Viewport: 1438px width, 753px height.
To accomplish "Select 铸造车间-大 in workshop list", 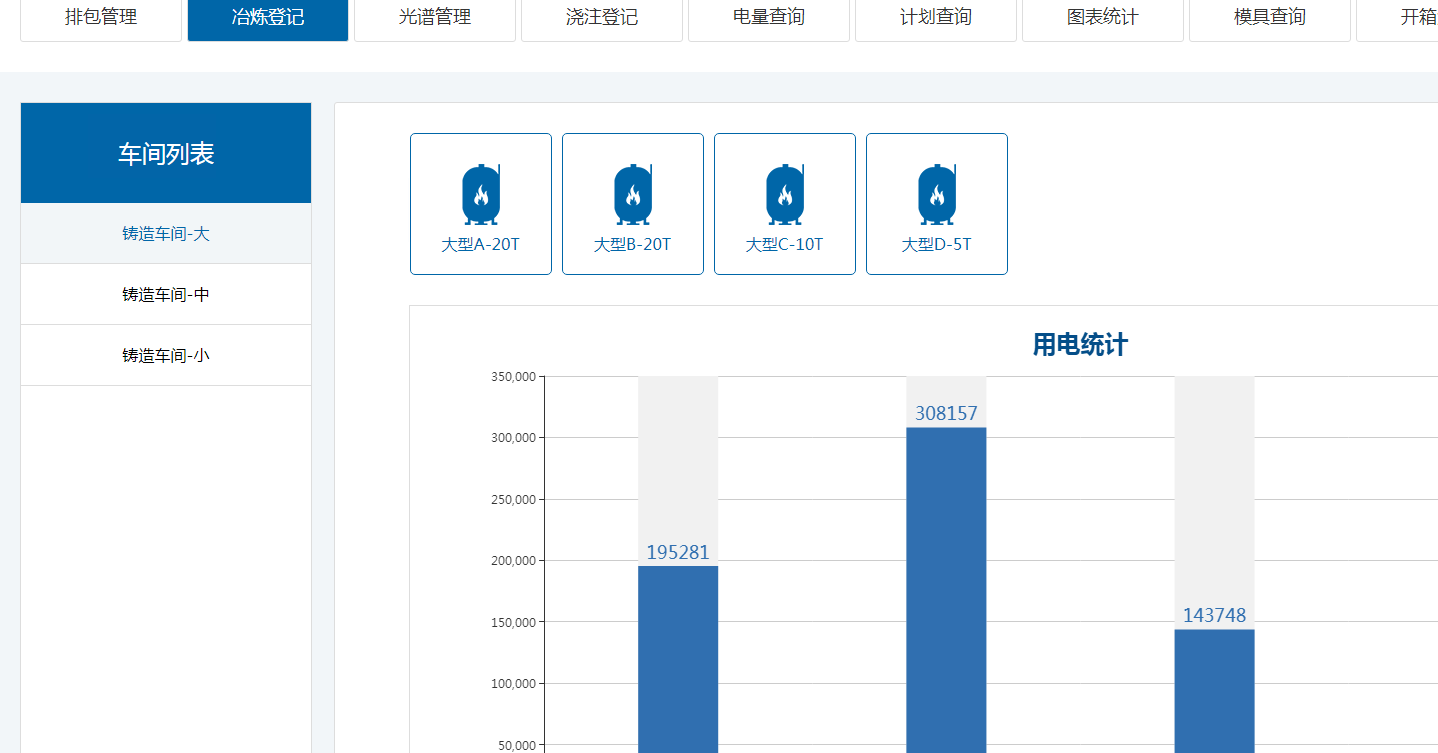I will point(166,234).
